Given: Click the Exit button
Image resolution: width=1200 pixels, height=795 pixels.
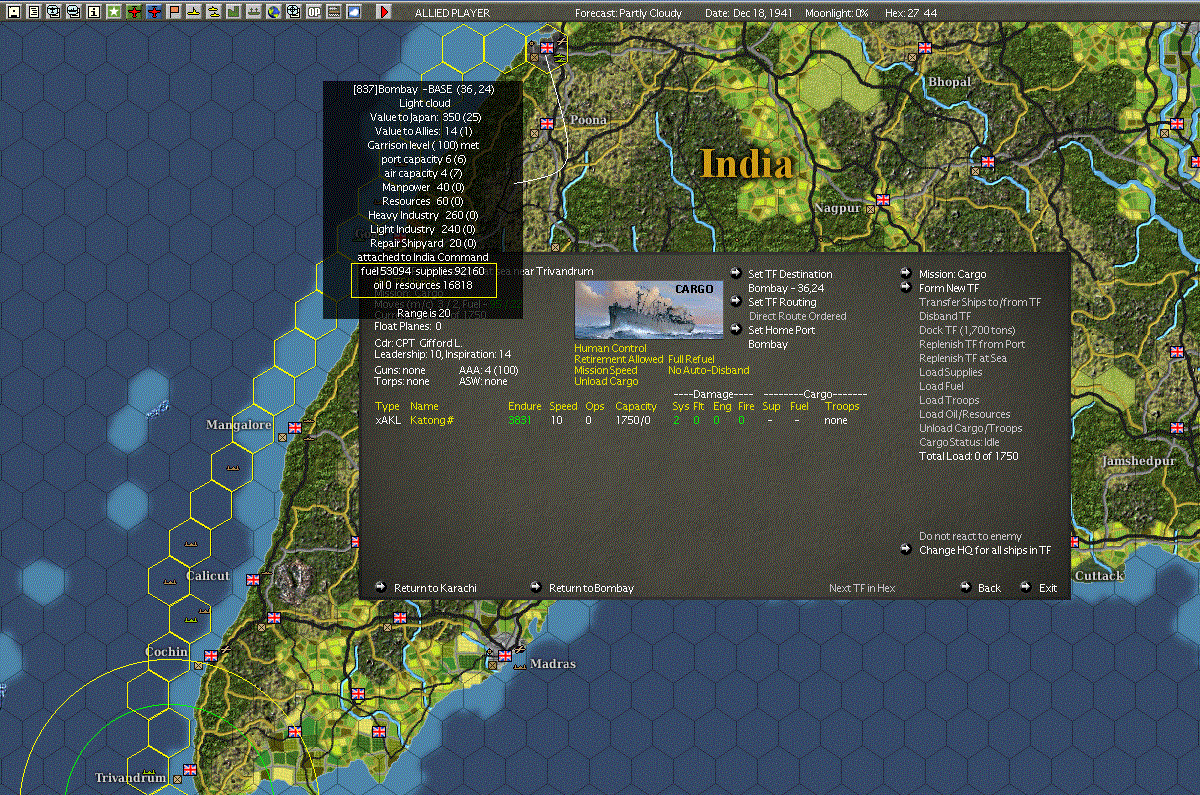Looking at the screenshot, I should pyautogui.click(x=1047, y=588).
